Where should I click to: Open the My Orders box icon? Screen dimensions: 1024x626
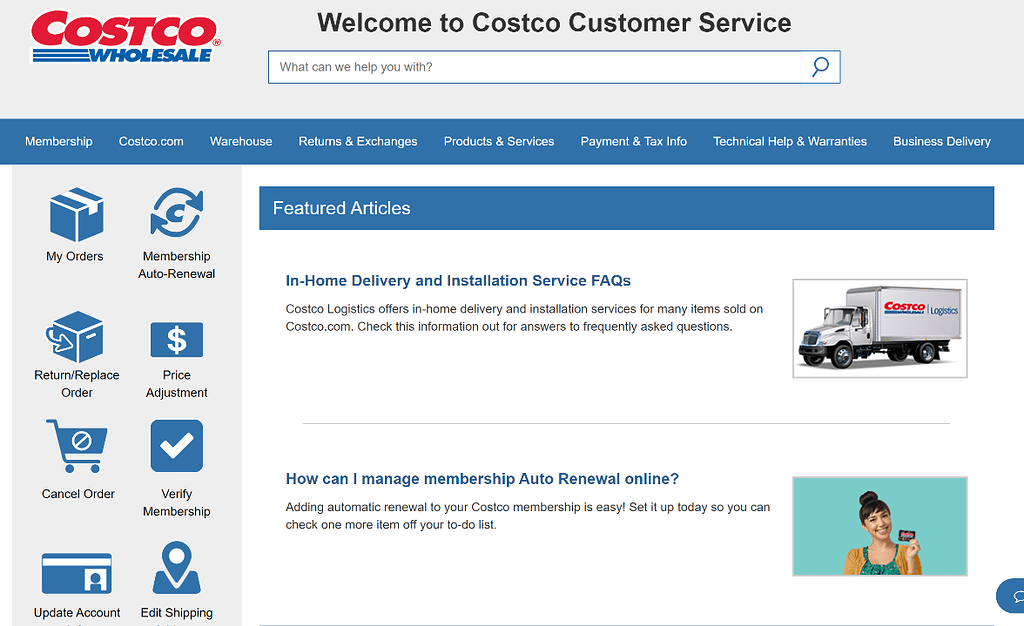76,215
